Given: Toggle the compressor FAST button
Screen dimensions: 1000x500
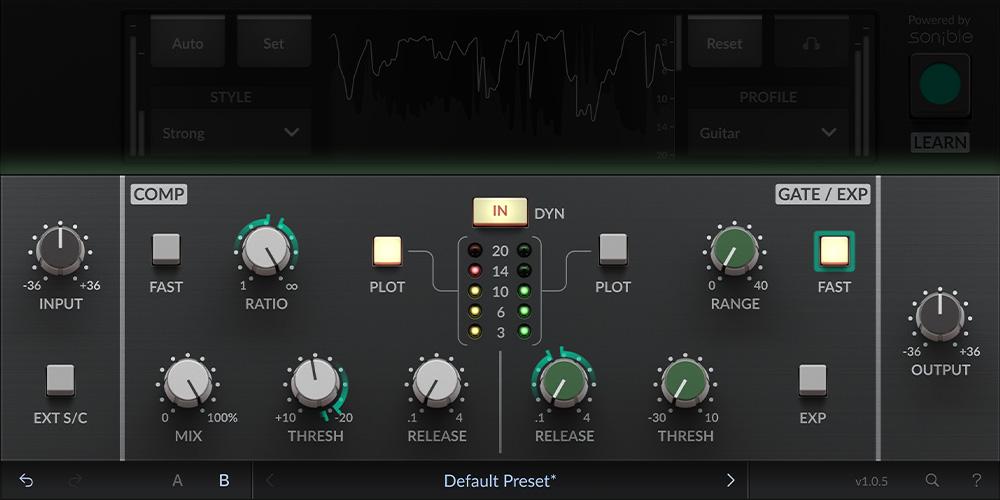Looking at the screenshot, I should (166, 249).
